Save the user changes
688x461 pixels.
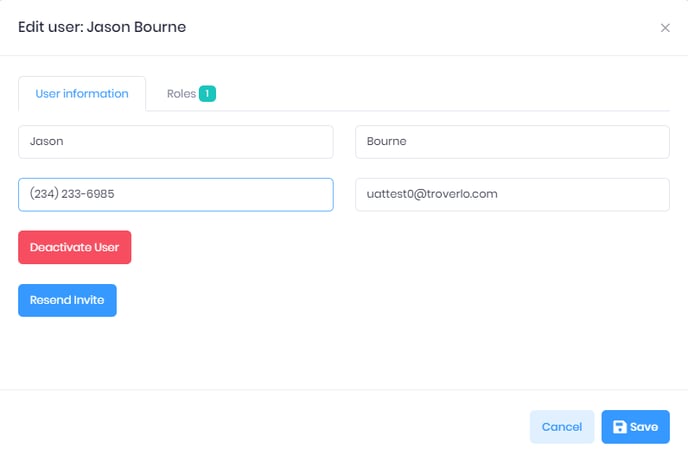[635, 427]
